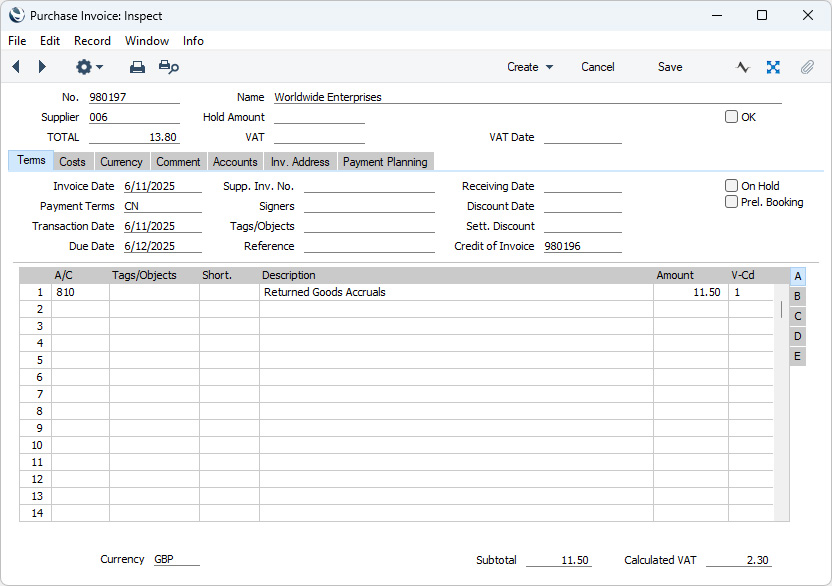Select flip B of the matrix
This screenshot has height=586, width=832.
tap(798, 296)
